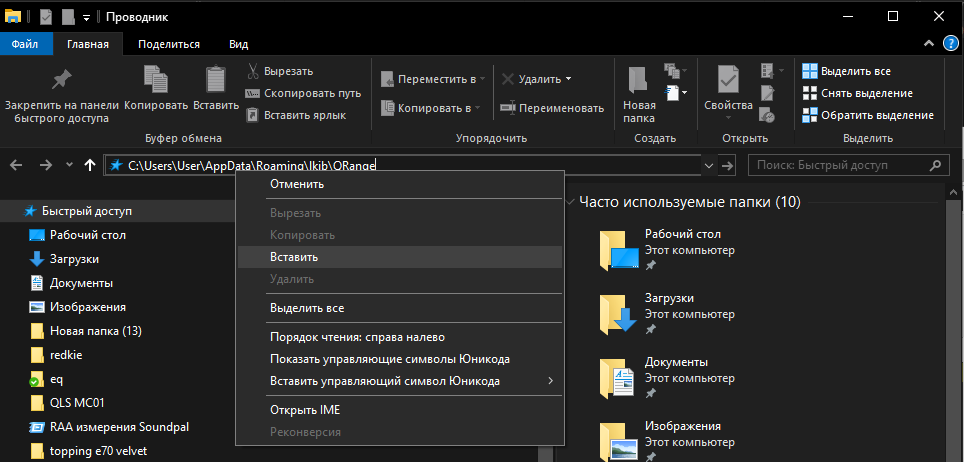The image size is (964, 462).
Task: Click Edit icon in Открыть group
Action: 767,93
